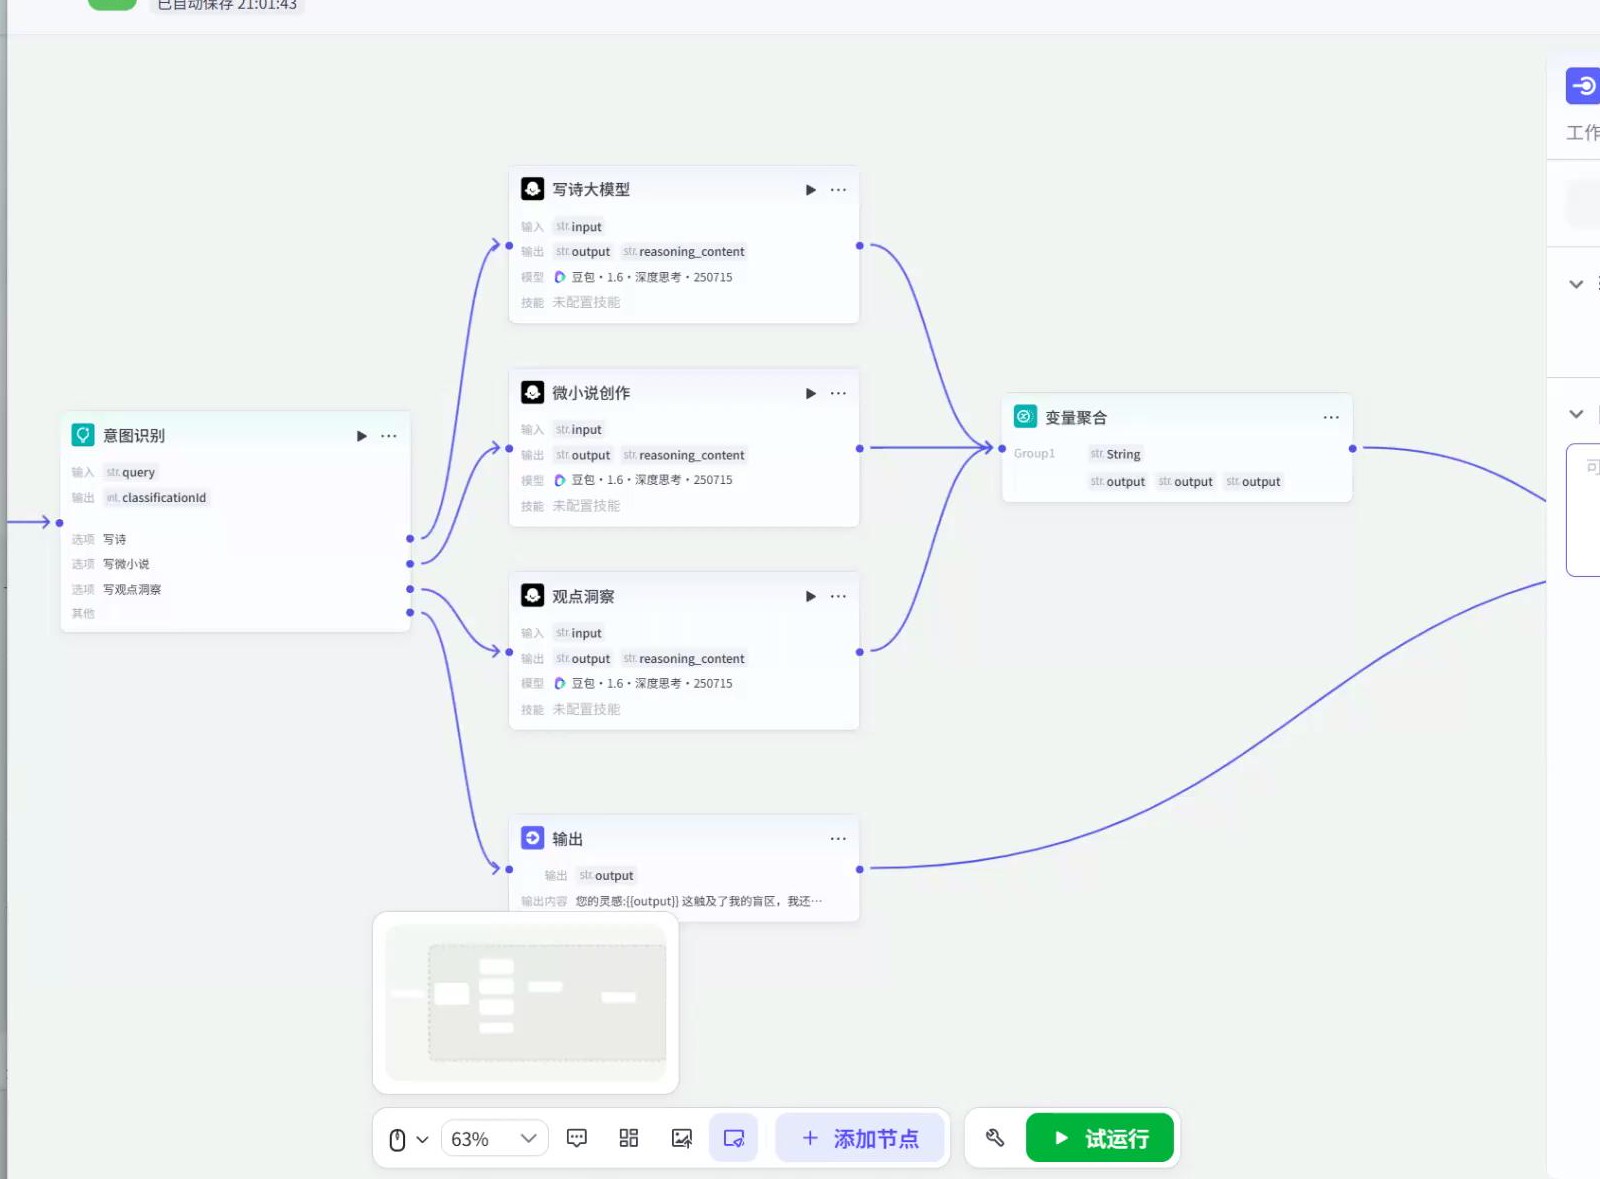Screen dimensions: 1600x1179
Task: Click the classificationId output variable
Action: point(156,498)
